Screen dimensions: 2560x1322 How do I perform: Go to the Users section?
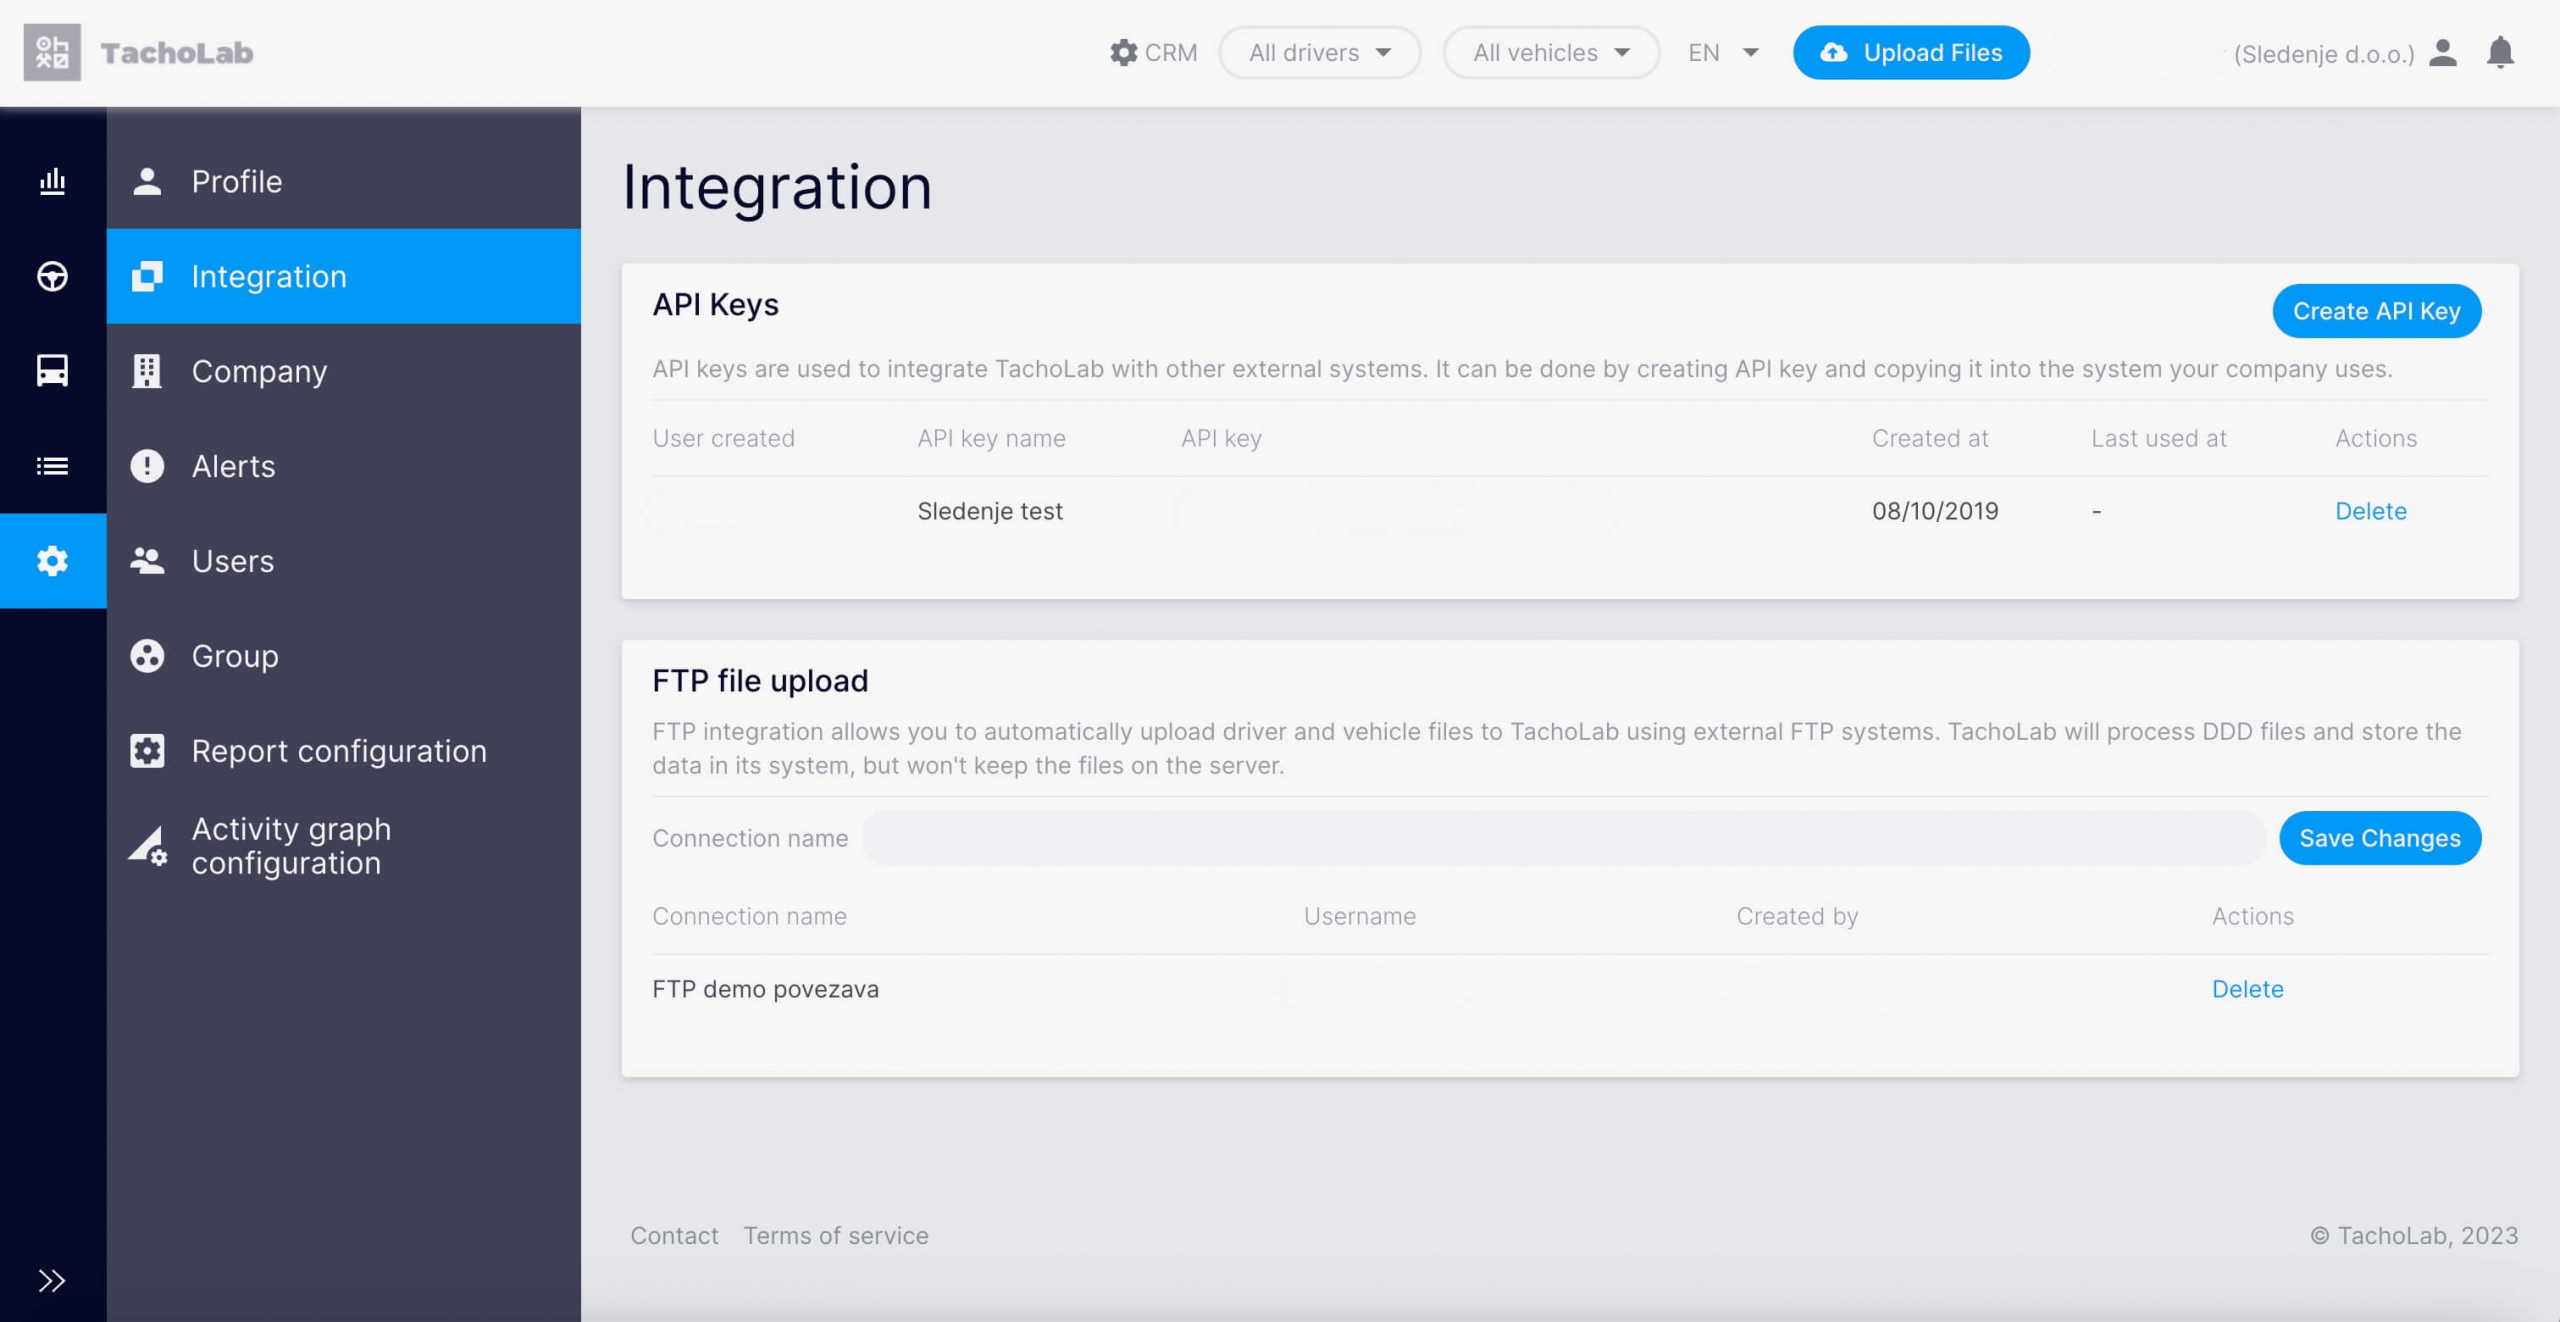coord(343,561)
